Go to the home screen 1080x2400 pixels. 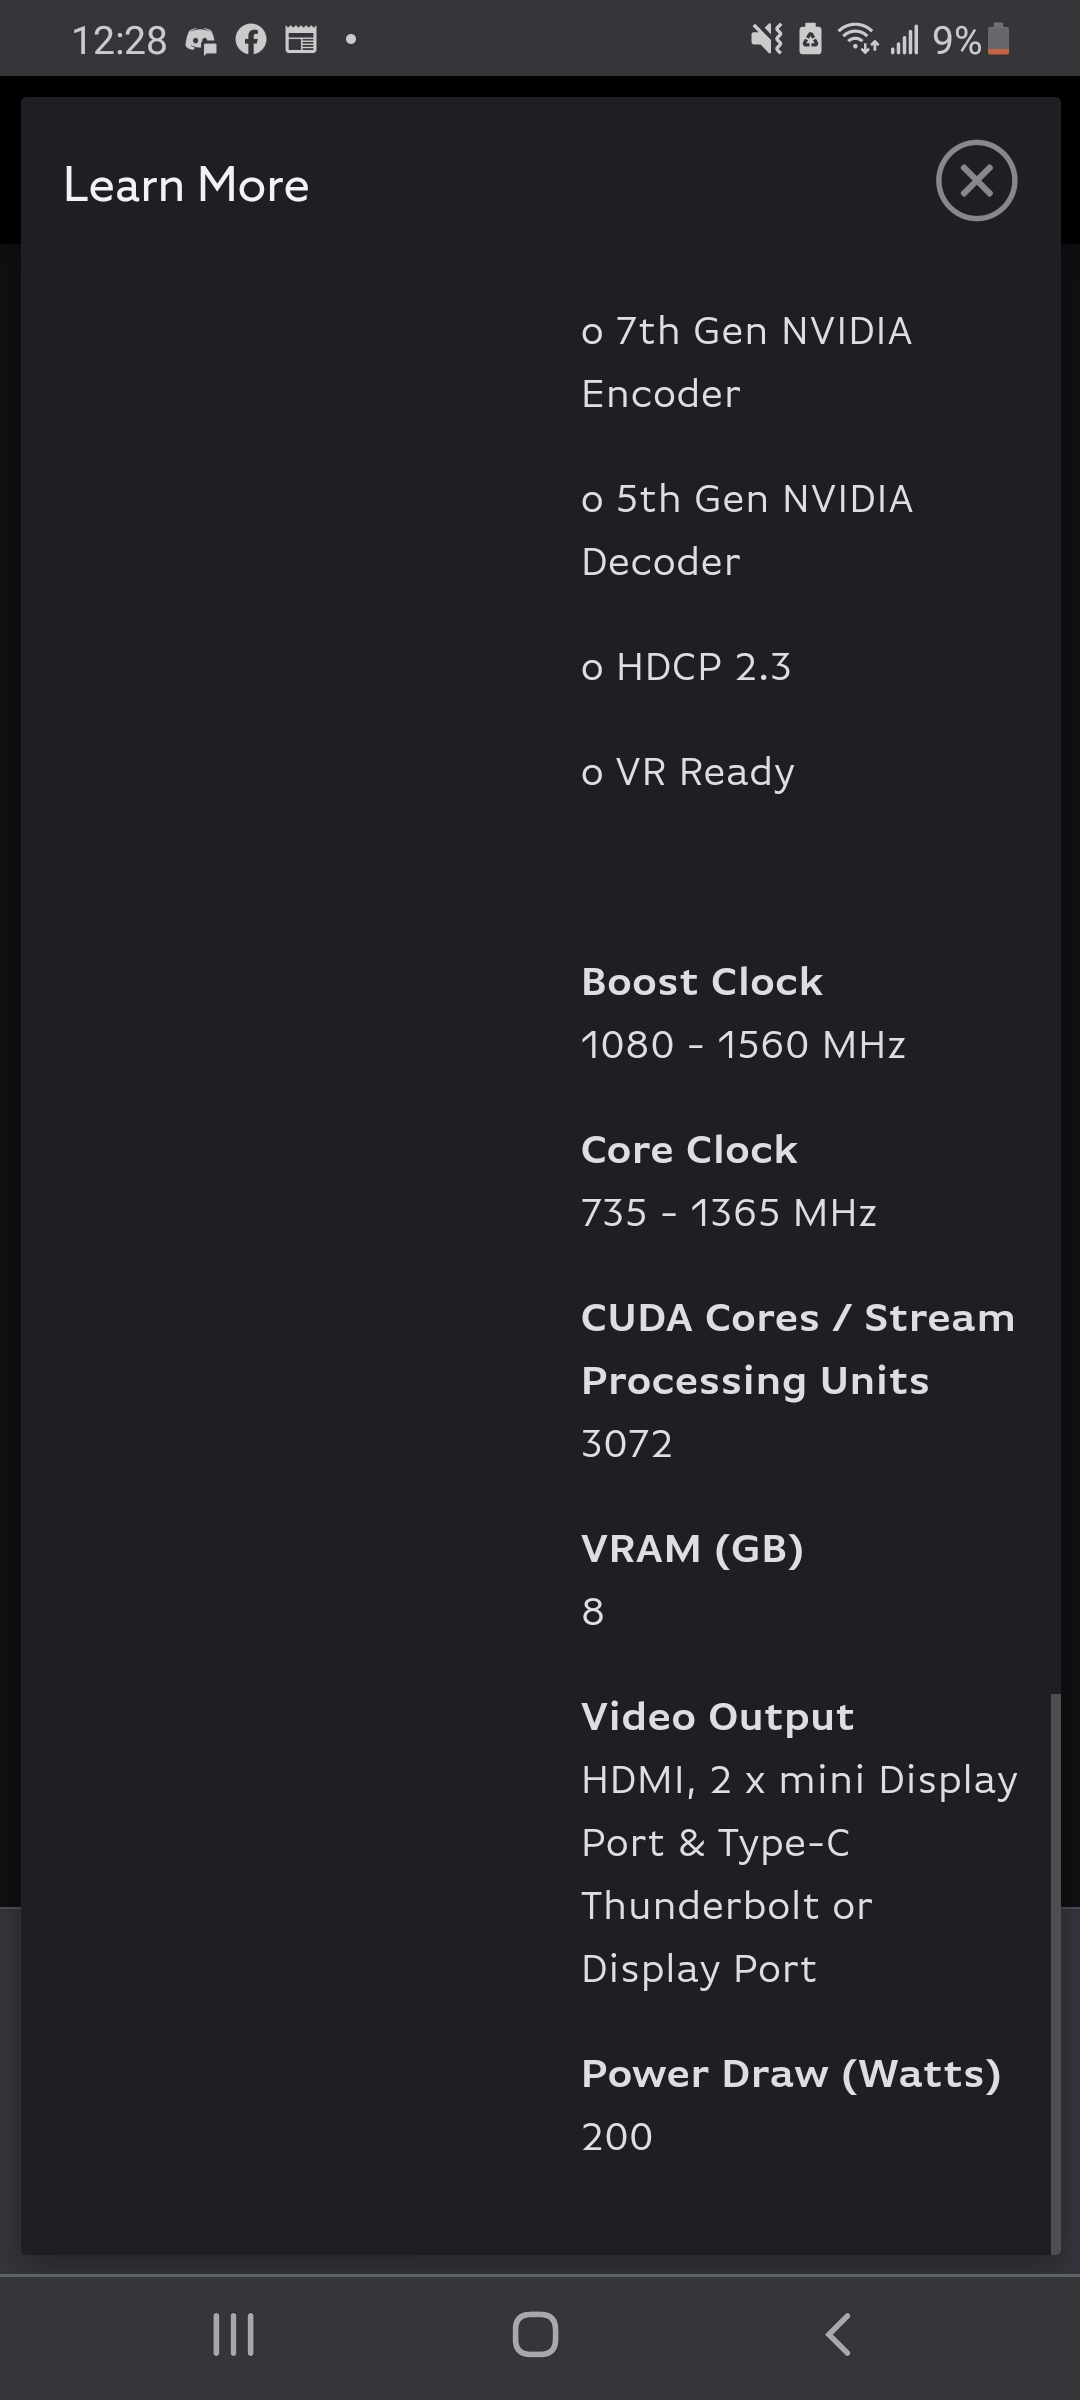(x=535, y=2335)
